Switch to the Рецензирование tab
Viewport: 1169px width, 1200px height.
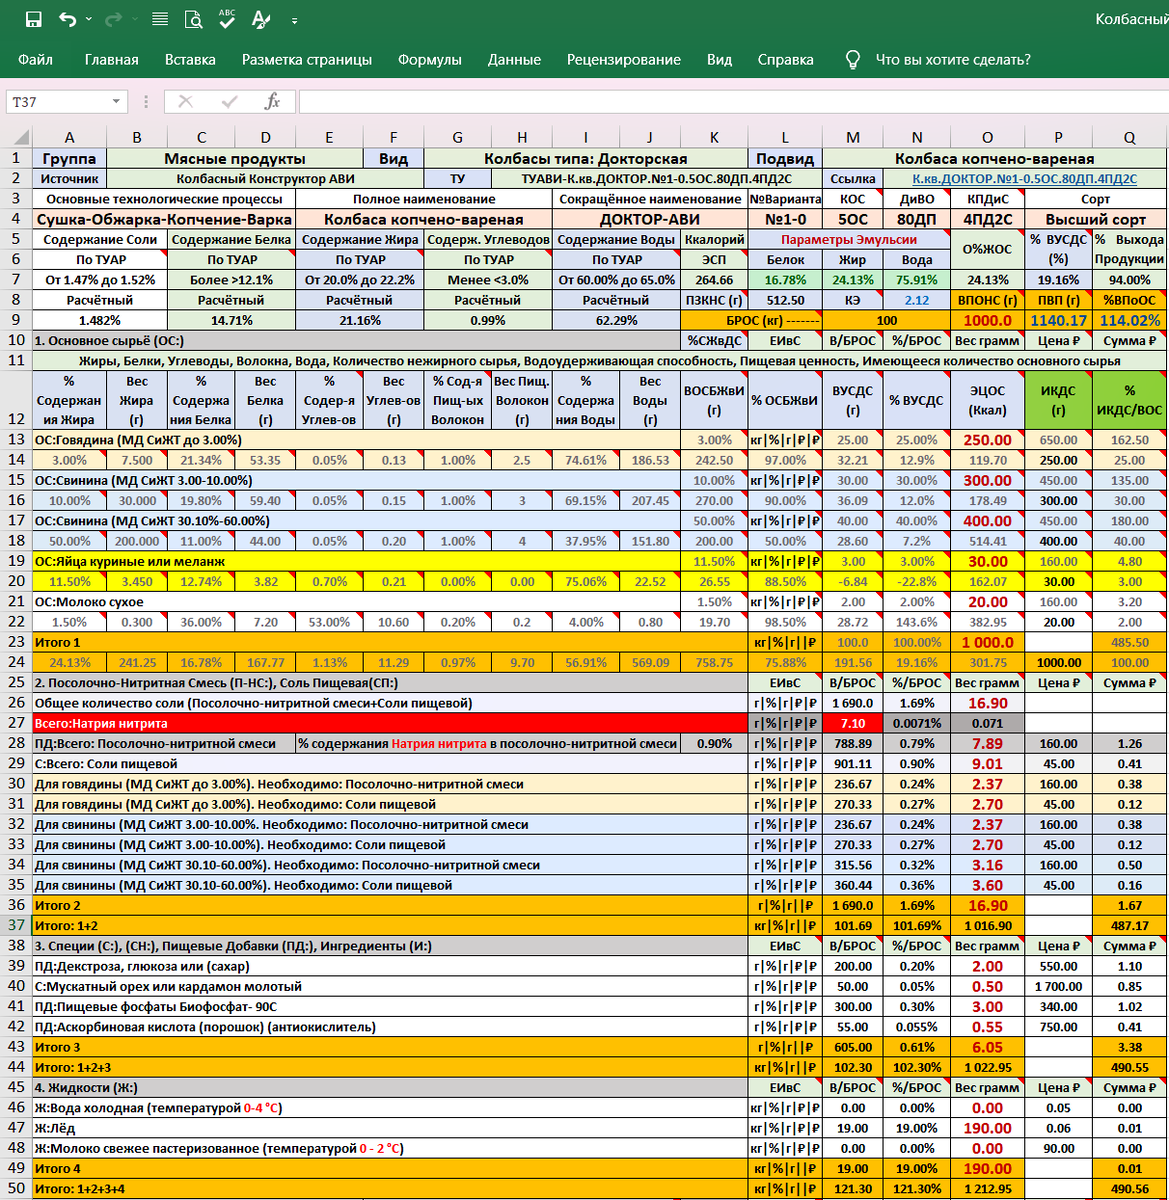tap(624, 60)
